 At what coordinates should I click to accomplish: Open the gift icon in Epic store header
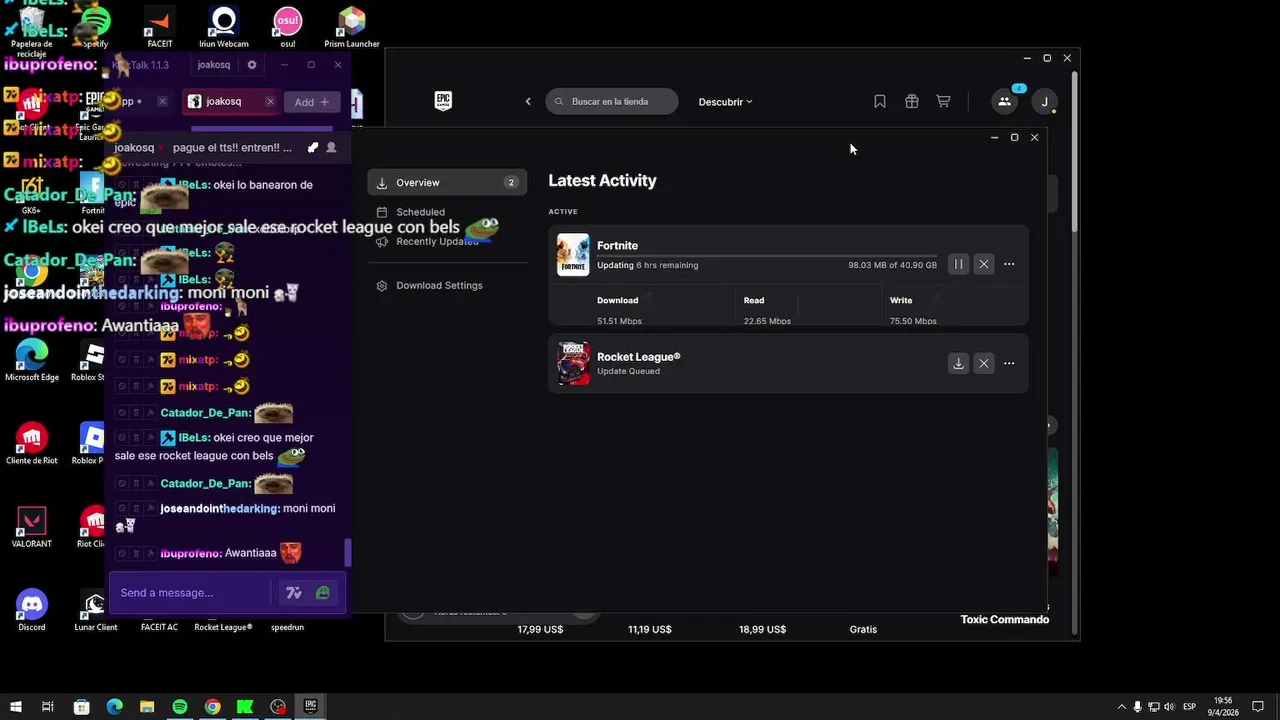(x=912, y=101)
